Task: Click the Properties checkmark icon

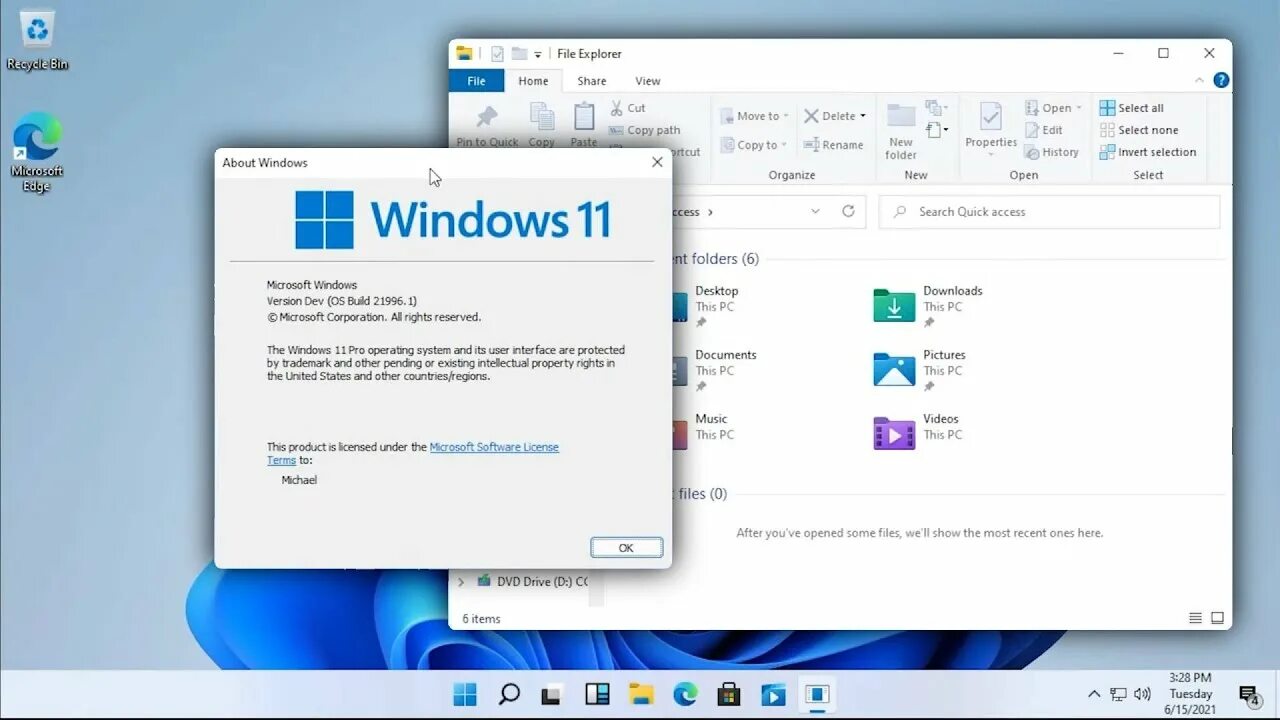Action: click(x=991, y=117)
